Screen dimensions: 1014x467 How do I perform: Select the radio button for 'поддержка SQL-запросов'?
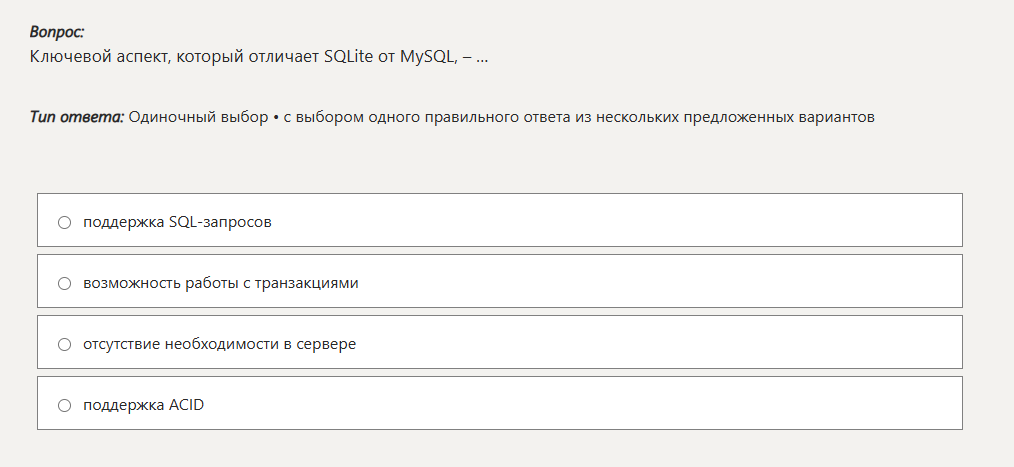coord(64,222)
